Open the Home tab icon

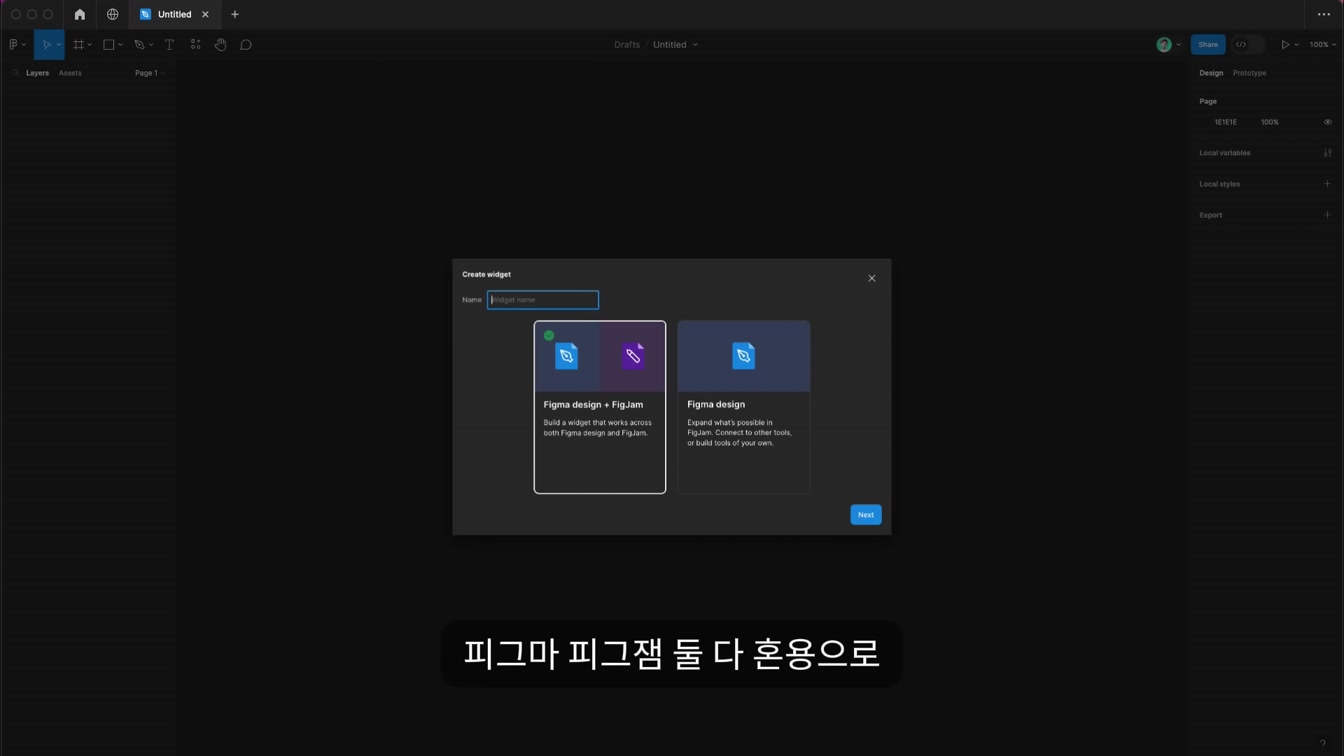[80, 14]
